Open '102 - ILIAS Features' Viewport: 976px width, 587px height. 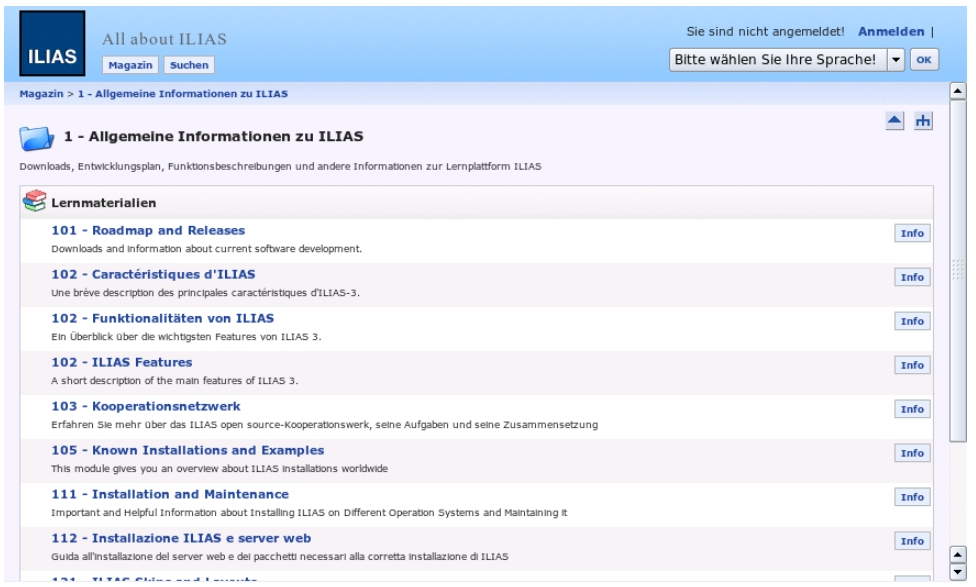(121, 362)
